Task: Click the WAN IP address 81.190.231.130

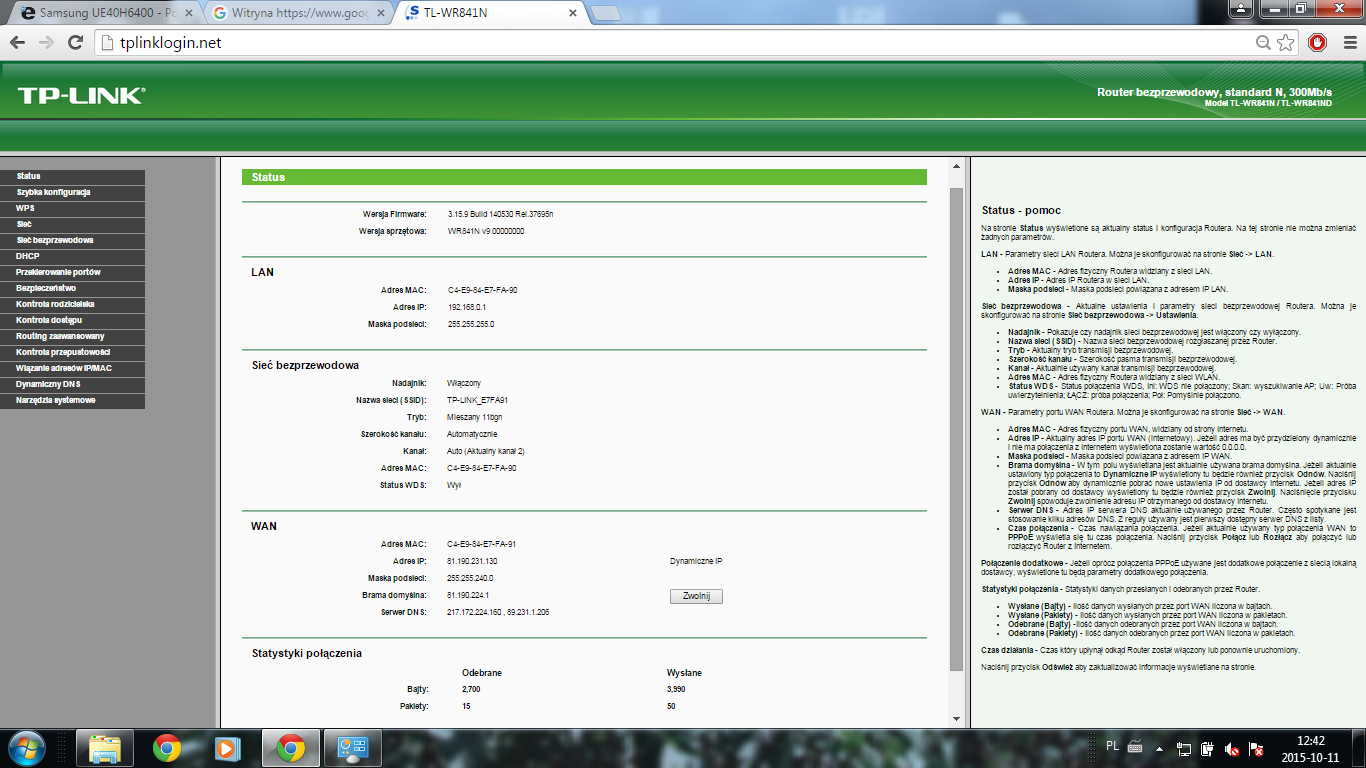Action: [x=472, y=561]
